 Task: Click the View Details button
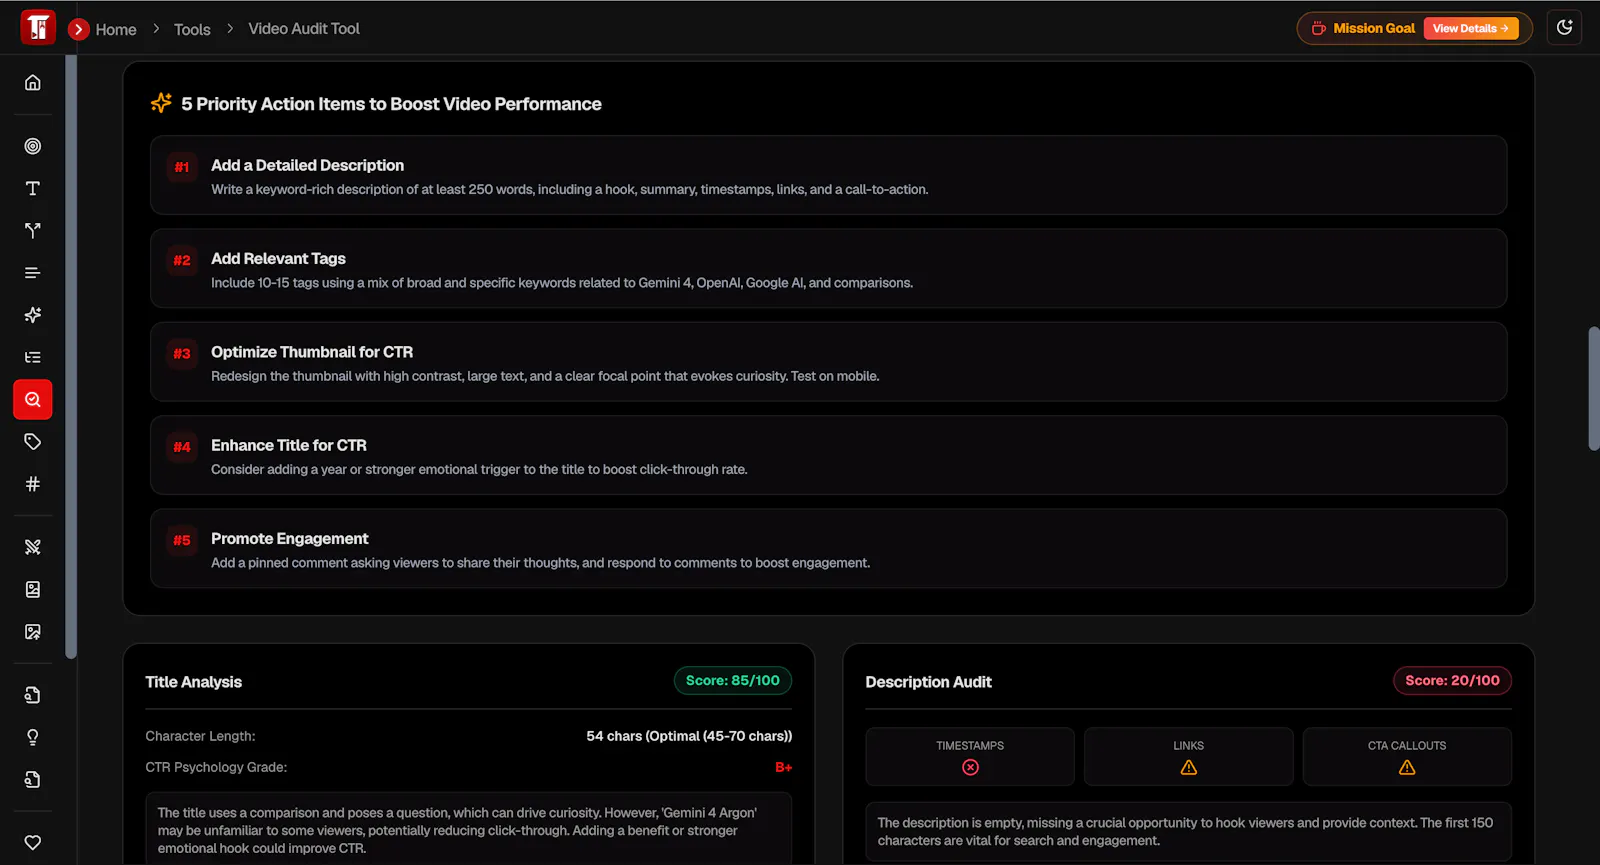[1471, 28]
